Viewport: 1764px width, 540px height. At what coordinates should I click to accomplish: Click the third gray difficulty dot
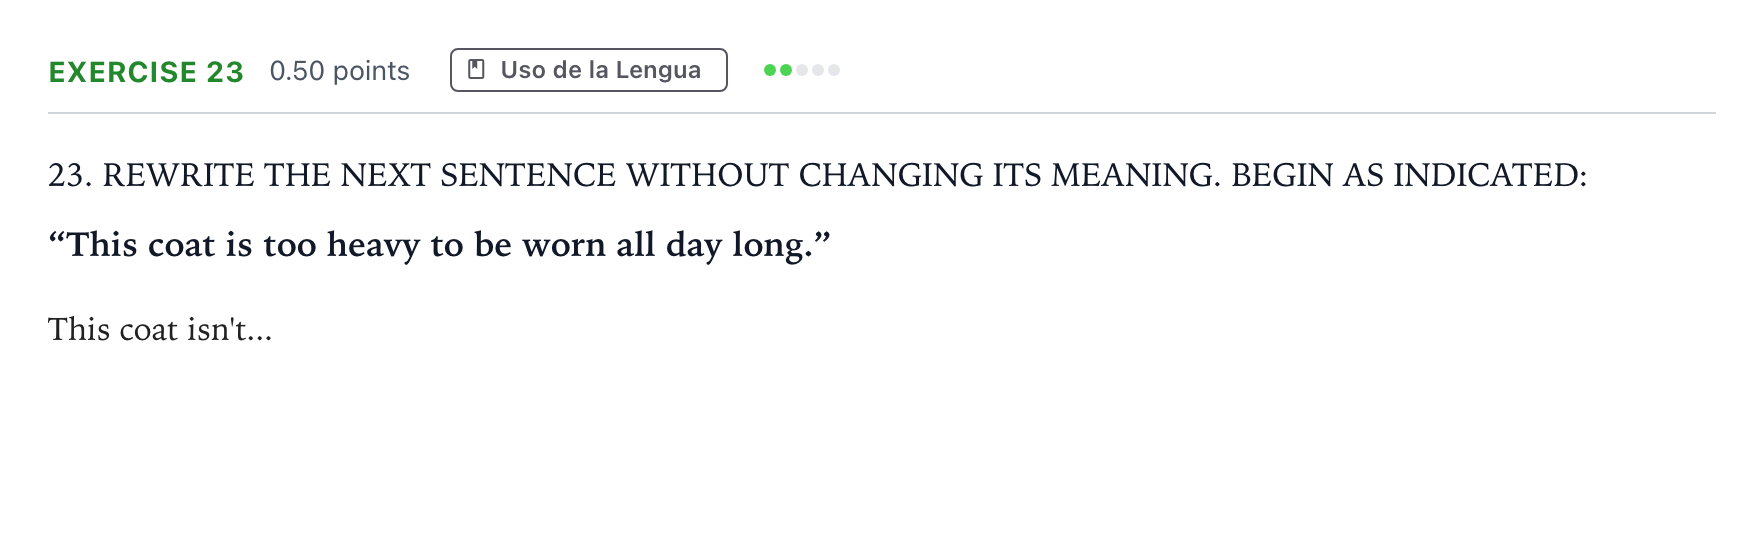click(802, 70)
